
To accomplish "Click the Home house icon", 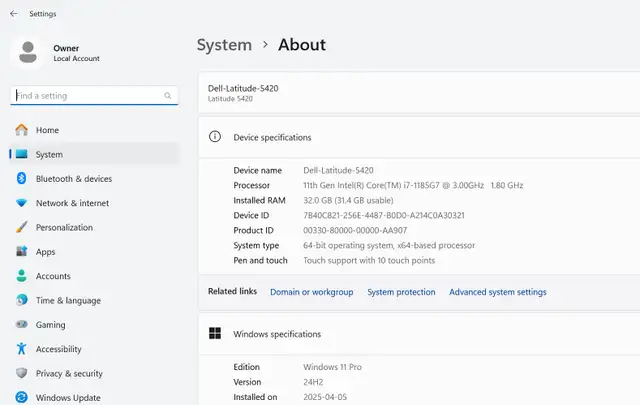I will [x=21, y=130].
